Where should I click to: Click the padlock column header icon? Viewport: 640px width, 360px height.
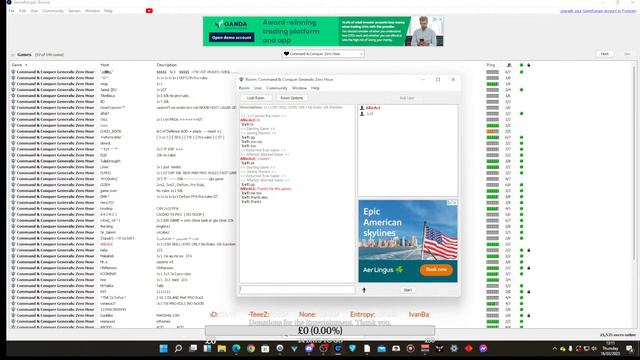click(529, 65)
